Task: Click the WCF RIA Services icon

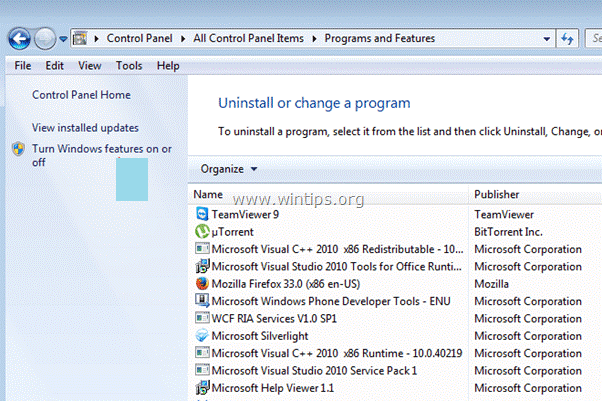Action: click(x=203, y=318)
